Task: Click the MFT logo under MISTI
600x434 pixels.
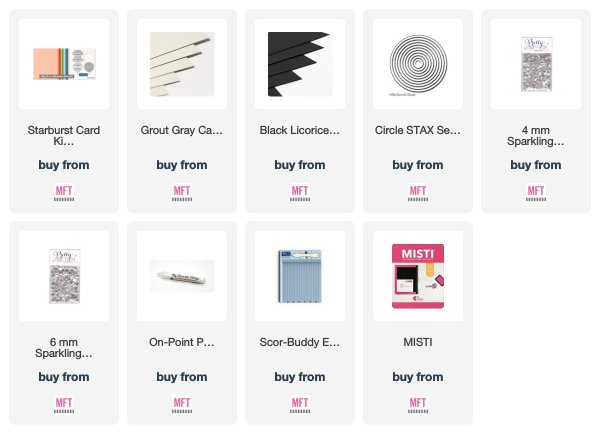Action: 418,405
